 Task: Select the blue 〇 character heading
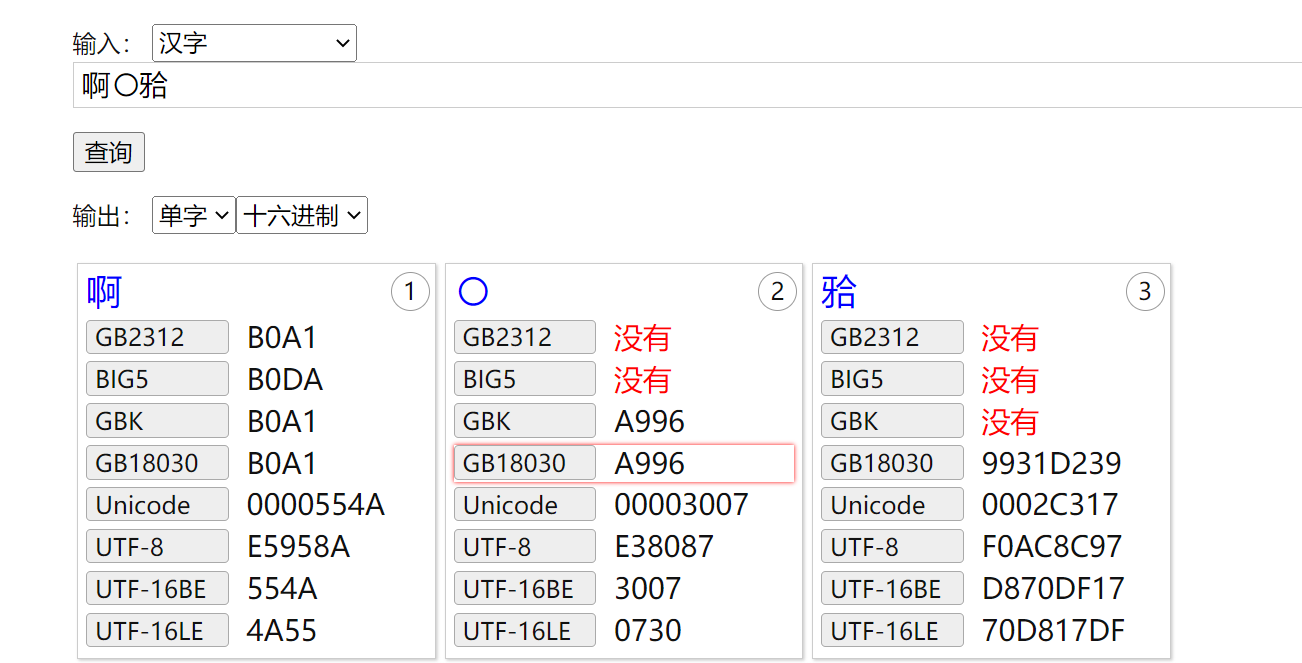[472, 292]
